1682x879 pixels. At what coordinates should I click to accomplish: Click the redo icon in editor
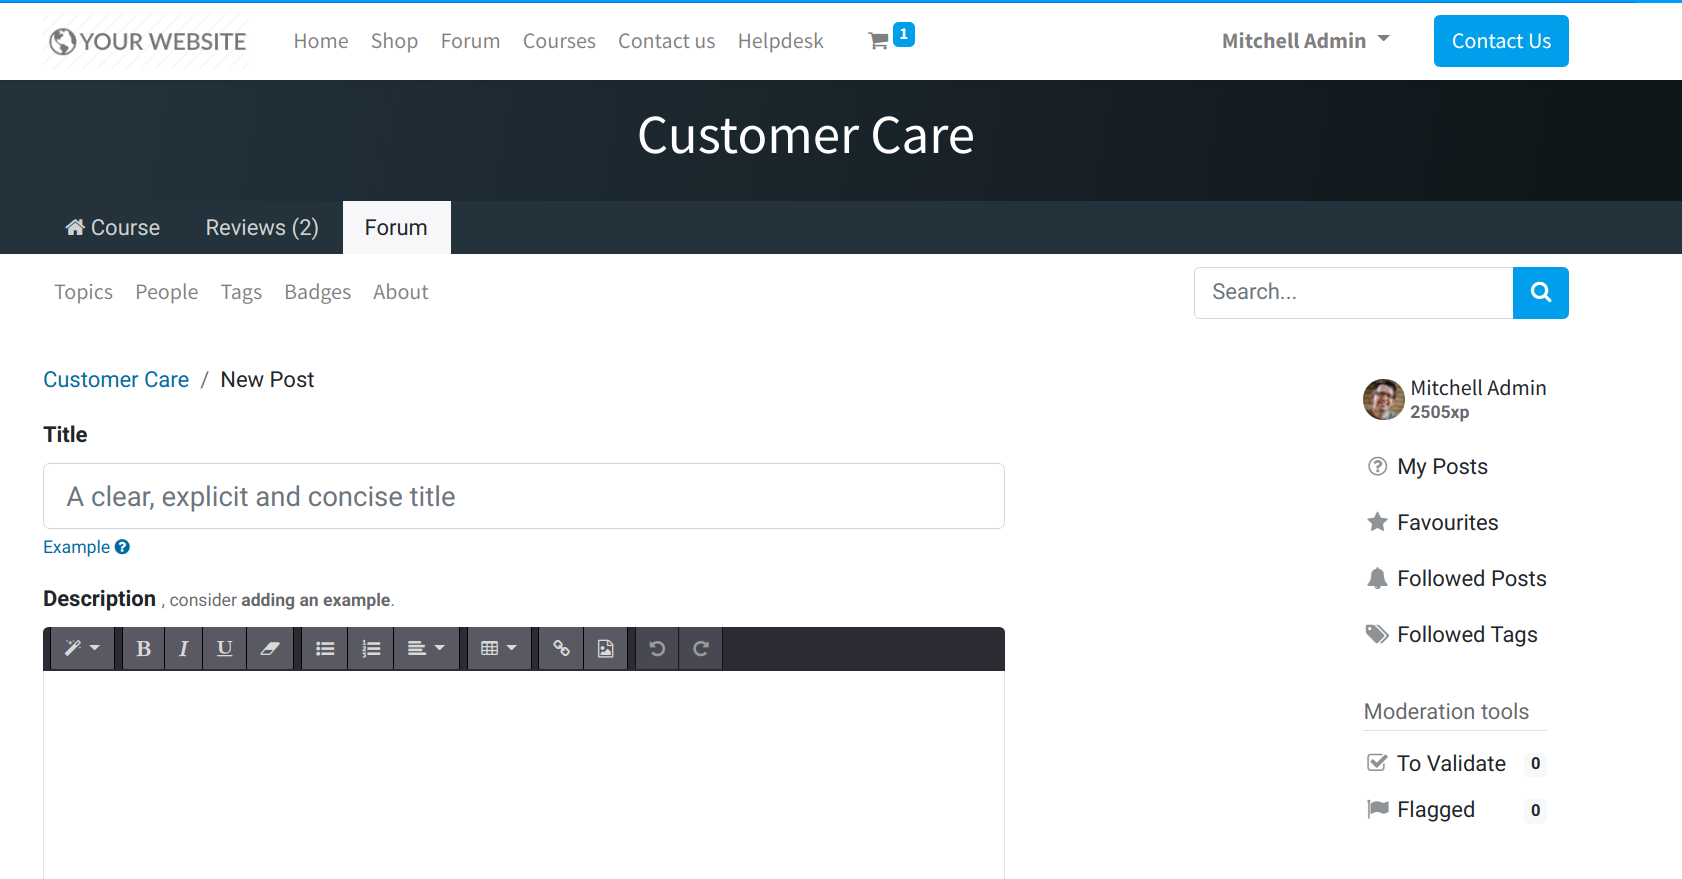pos(701,649)
